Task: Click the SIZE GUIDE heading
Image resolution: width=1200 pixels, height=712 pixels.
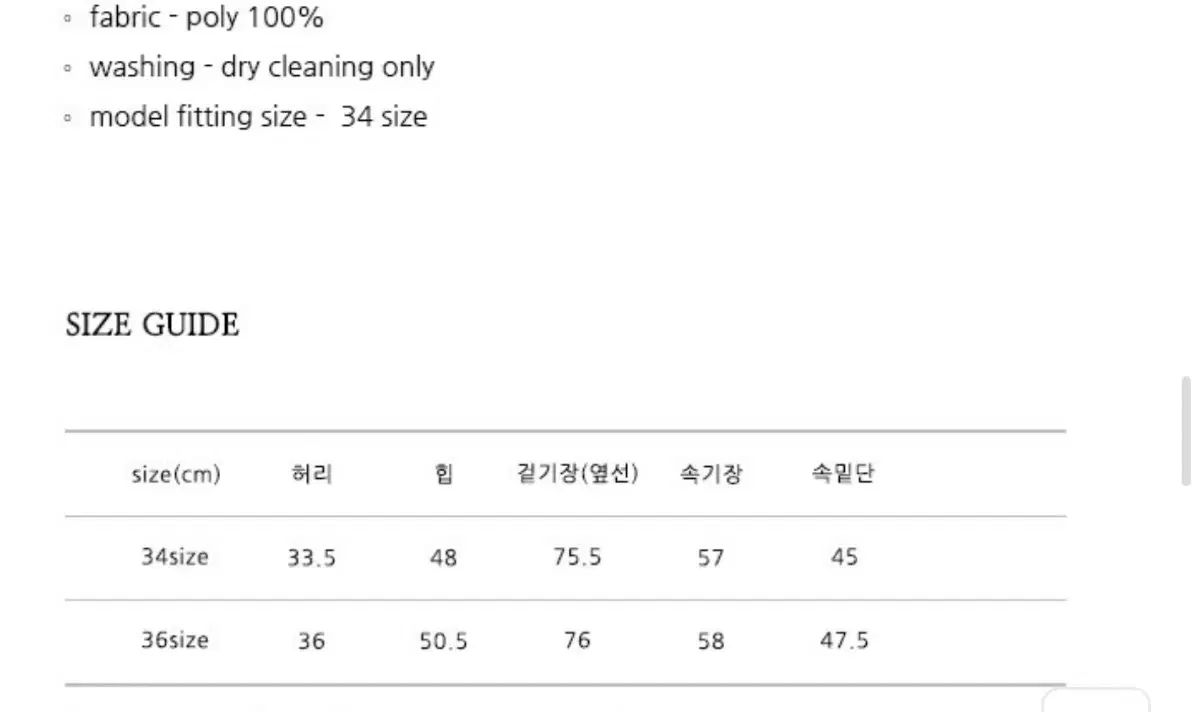Action: (152, 325)
